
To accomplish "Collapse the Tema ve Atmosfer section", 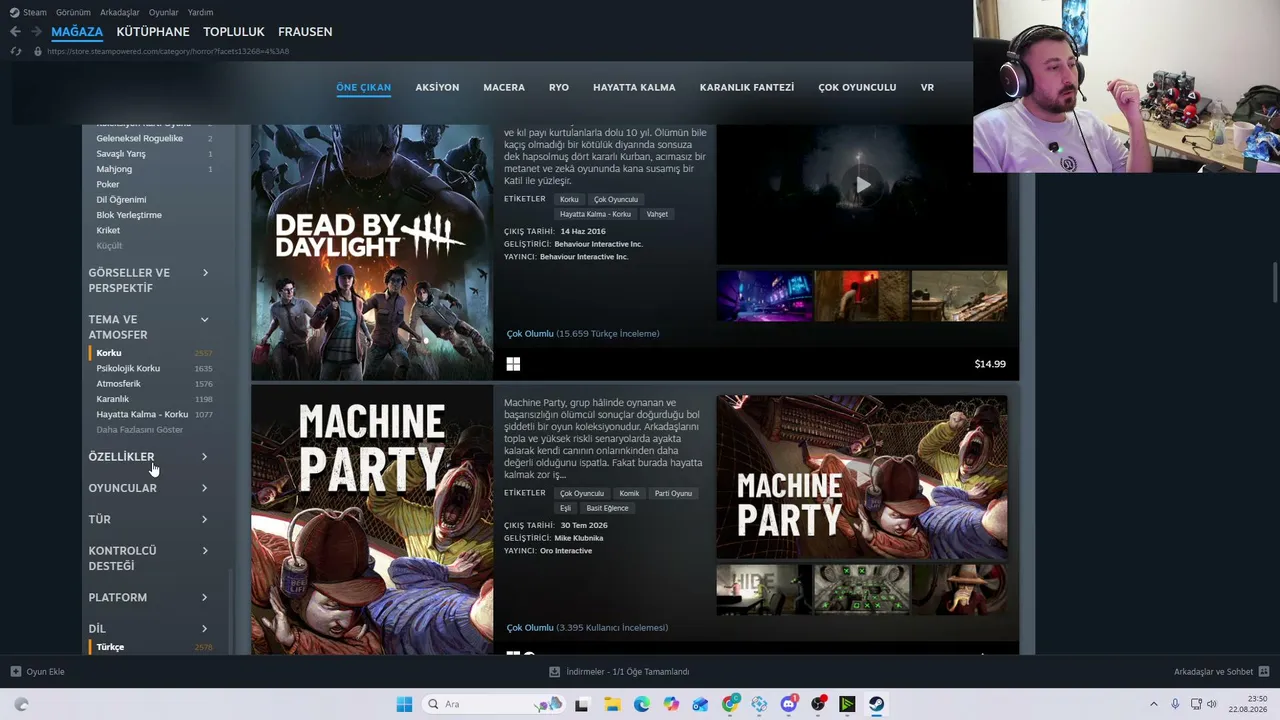I will click(149, 327).
